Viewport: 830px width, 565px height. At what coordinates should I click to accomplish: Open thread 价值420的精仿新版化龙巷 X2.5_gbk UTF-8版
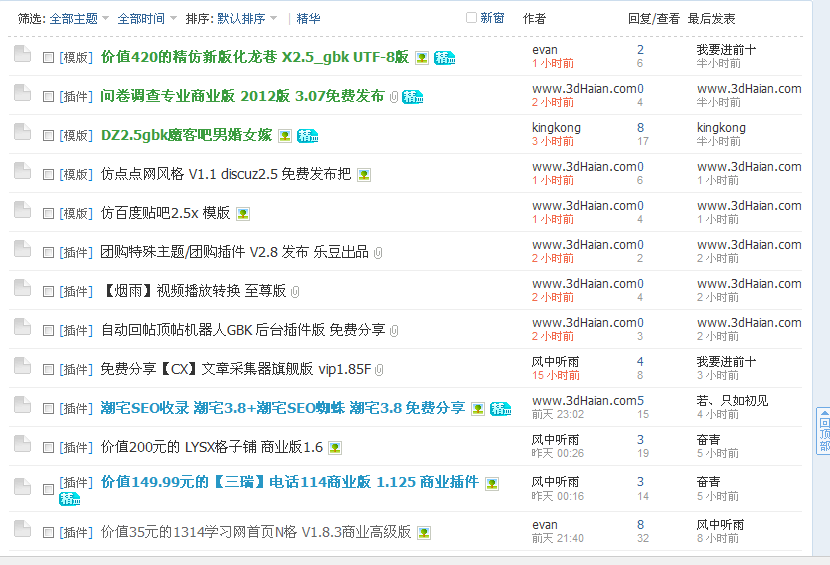pyautogui.click(x=255, y=57)
